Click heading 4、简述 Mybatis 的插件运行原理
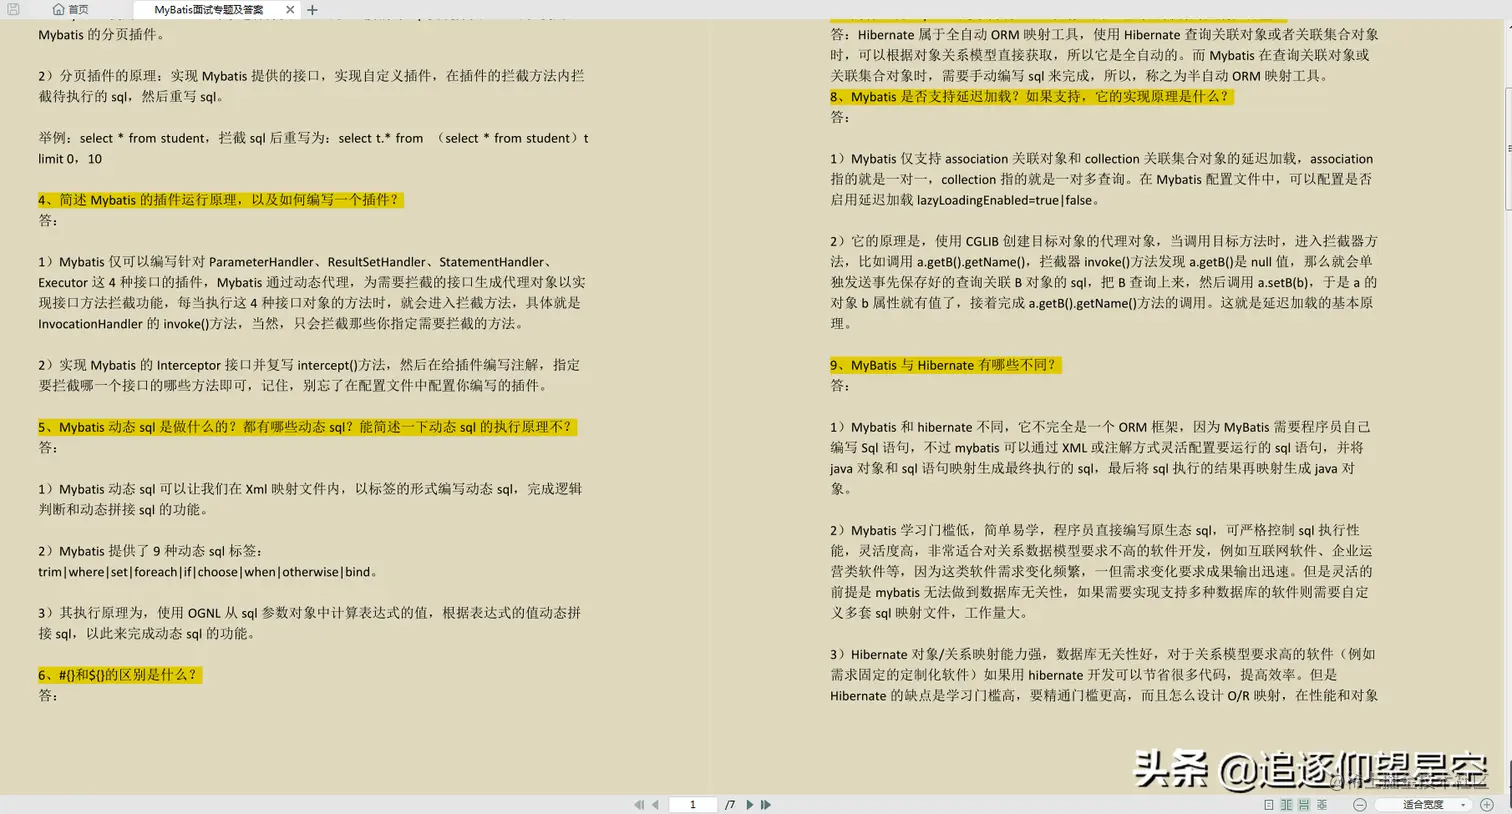 coord(219,200)
